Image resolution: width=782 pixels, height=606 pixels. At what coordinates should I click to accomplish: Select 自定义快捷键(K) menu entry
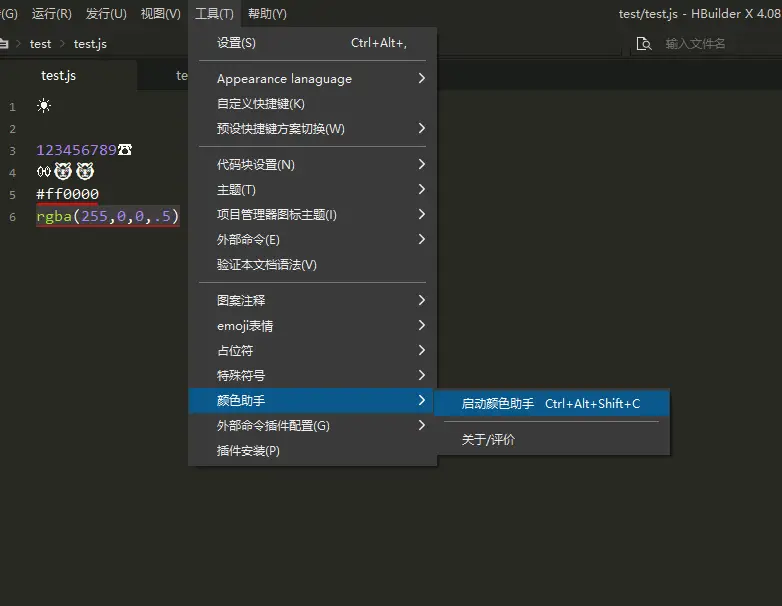pos(313,104)
